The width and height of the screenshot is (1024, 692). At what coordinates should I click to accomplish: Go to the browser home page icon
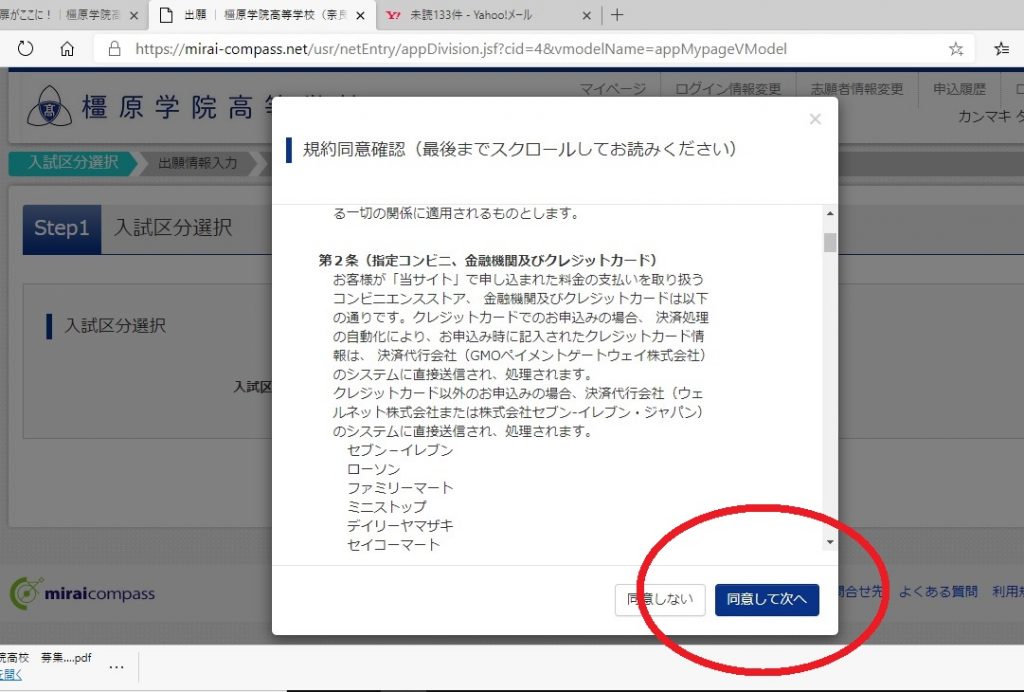coord(67,48)
